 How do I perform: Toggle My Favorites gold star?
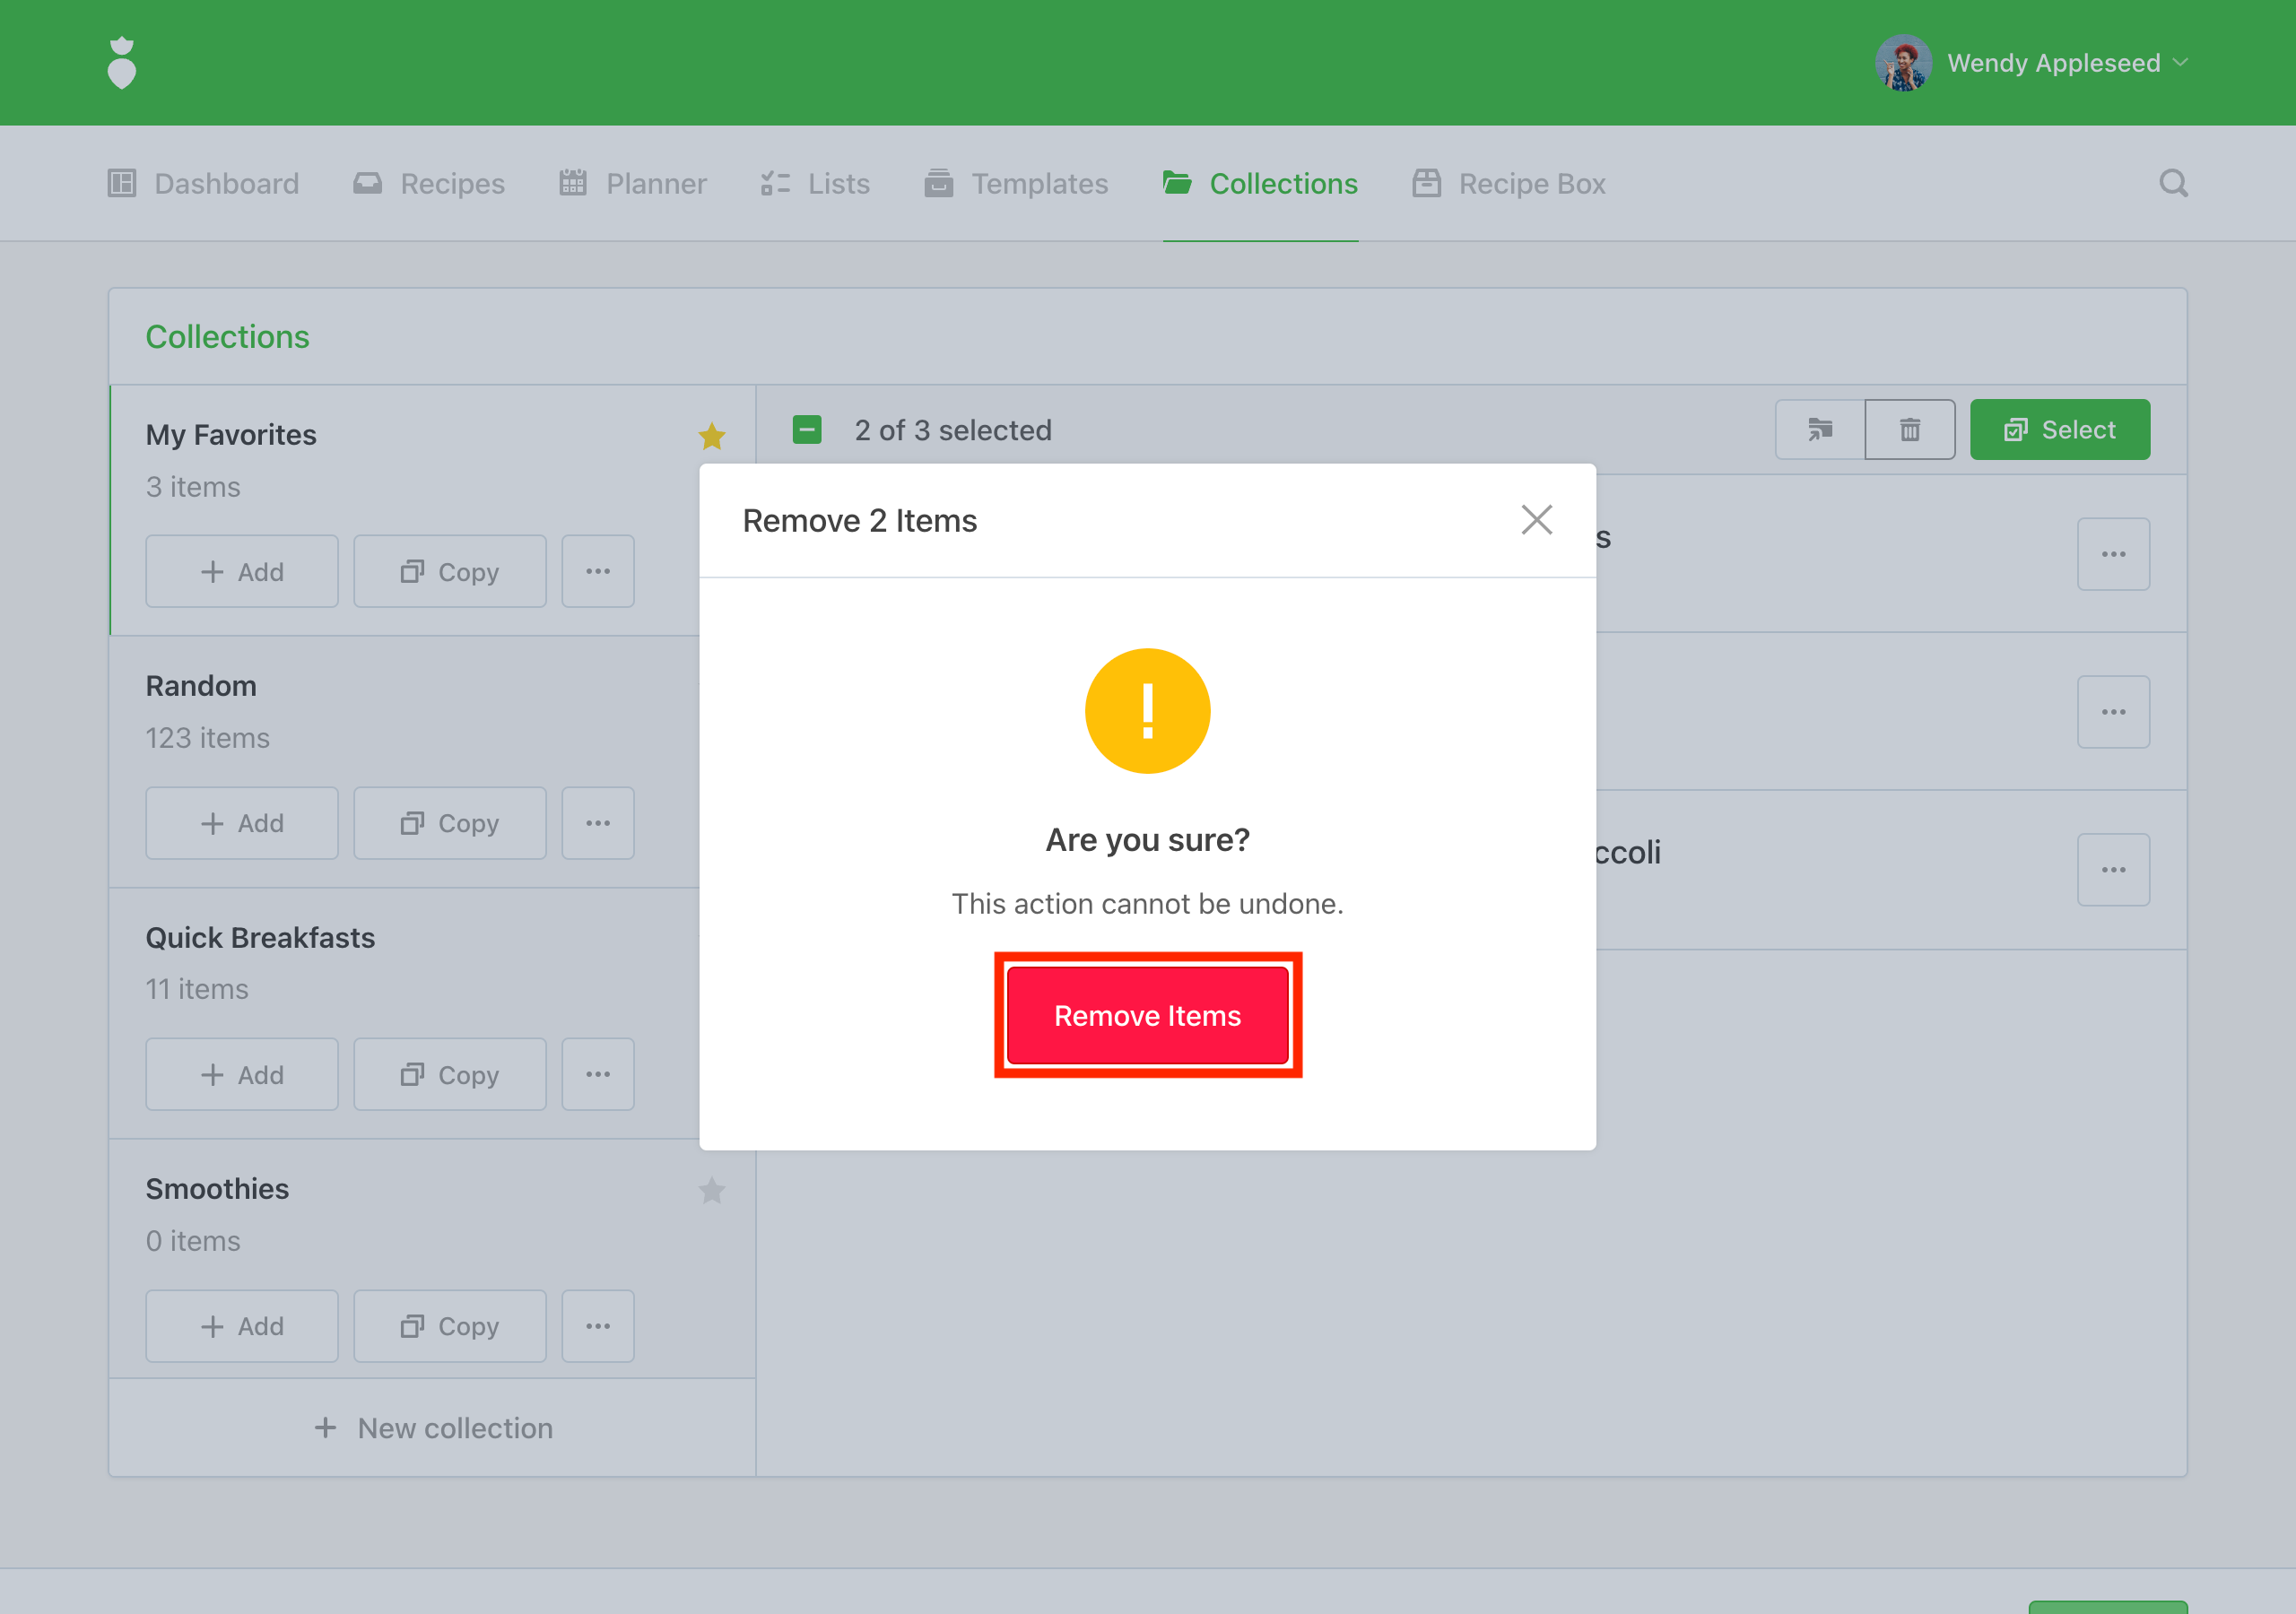coord(711,436)
